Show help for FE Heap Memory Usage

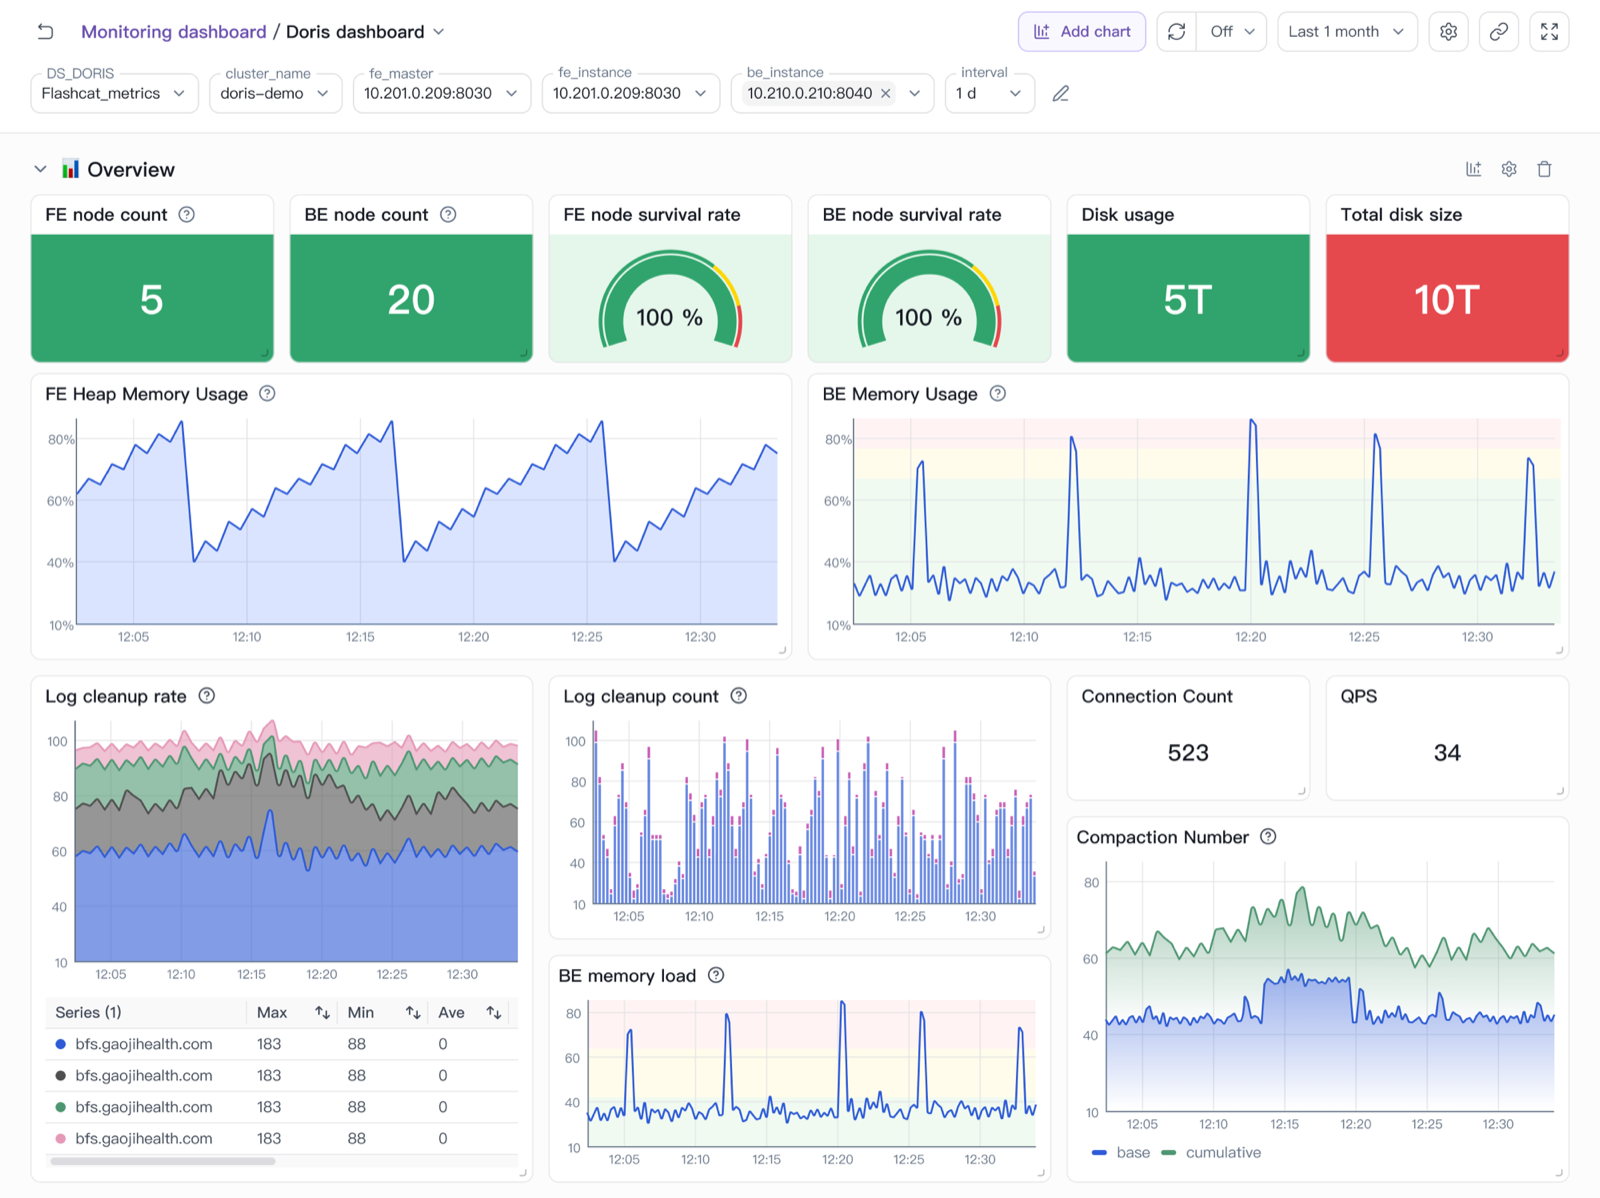(267, 393)
